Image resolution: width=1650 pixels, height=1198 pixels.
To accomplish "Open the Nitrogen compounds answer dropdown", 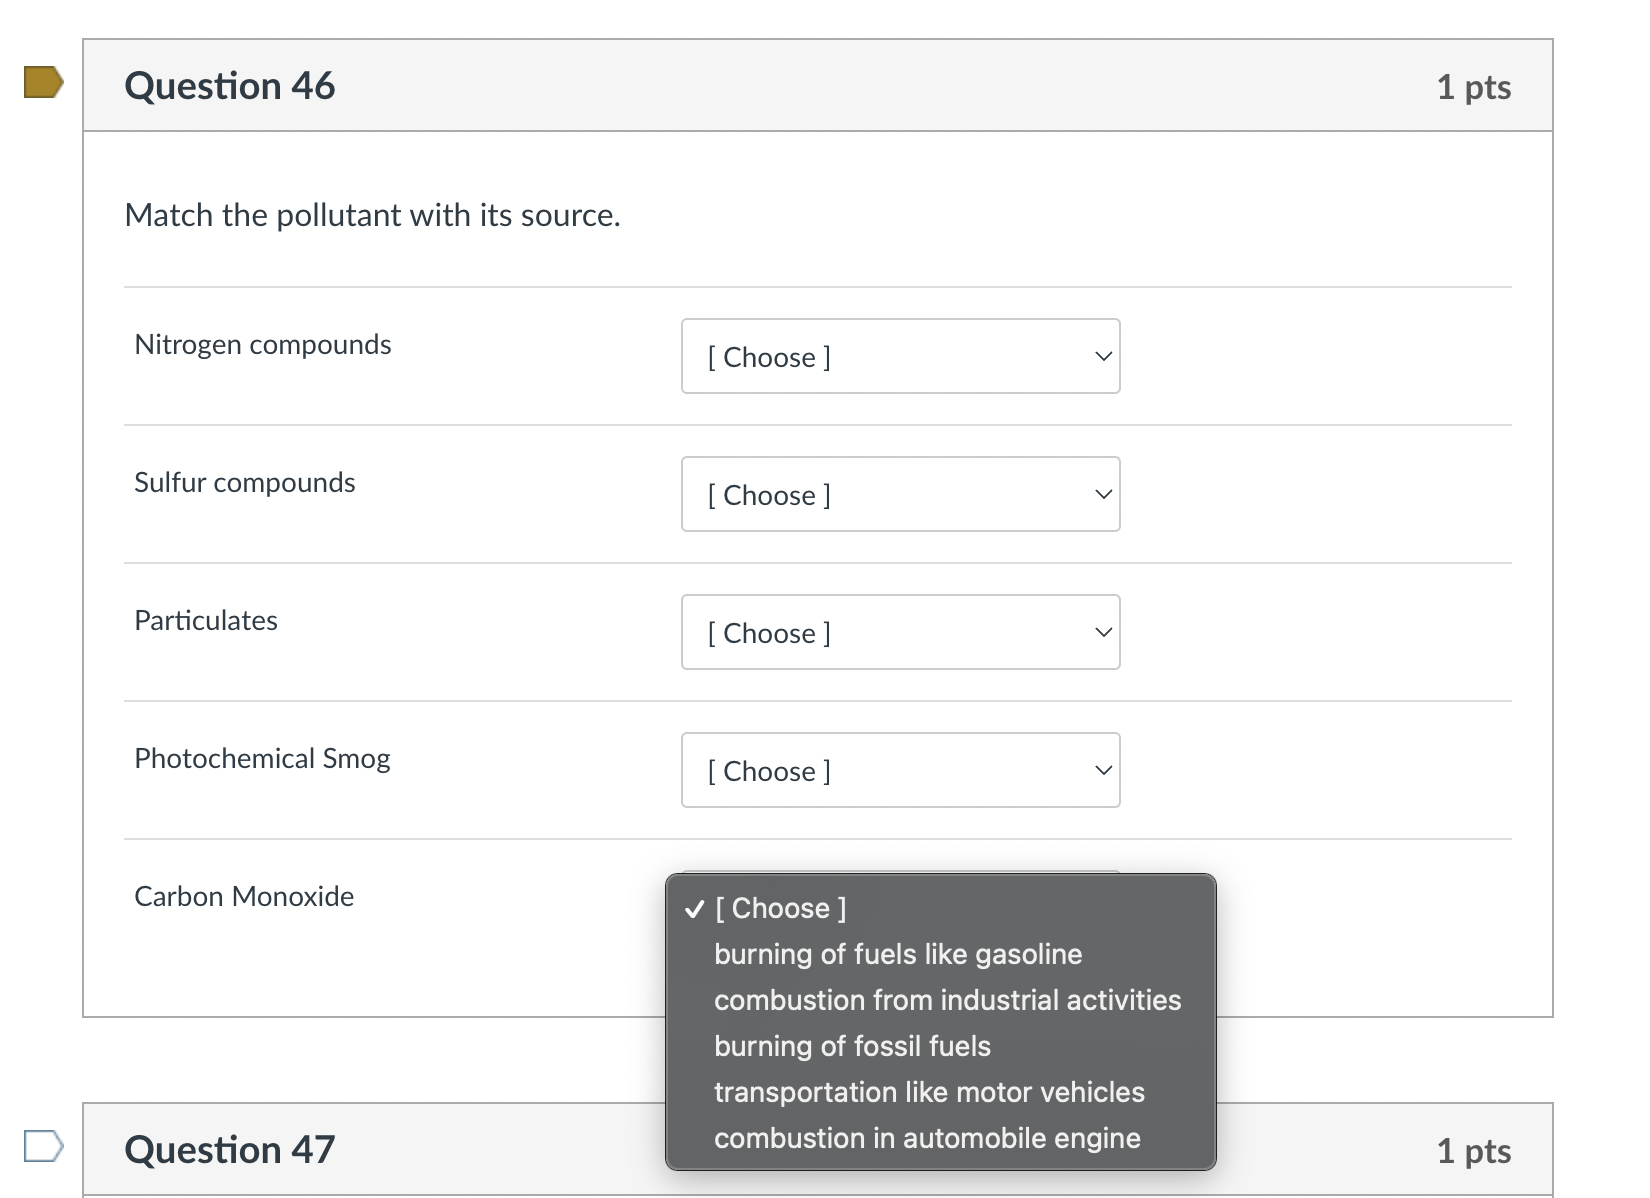I will tap(900, 356).
